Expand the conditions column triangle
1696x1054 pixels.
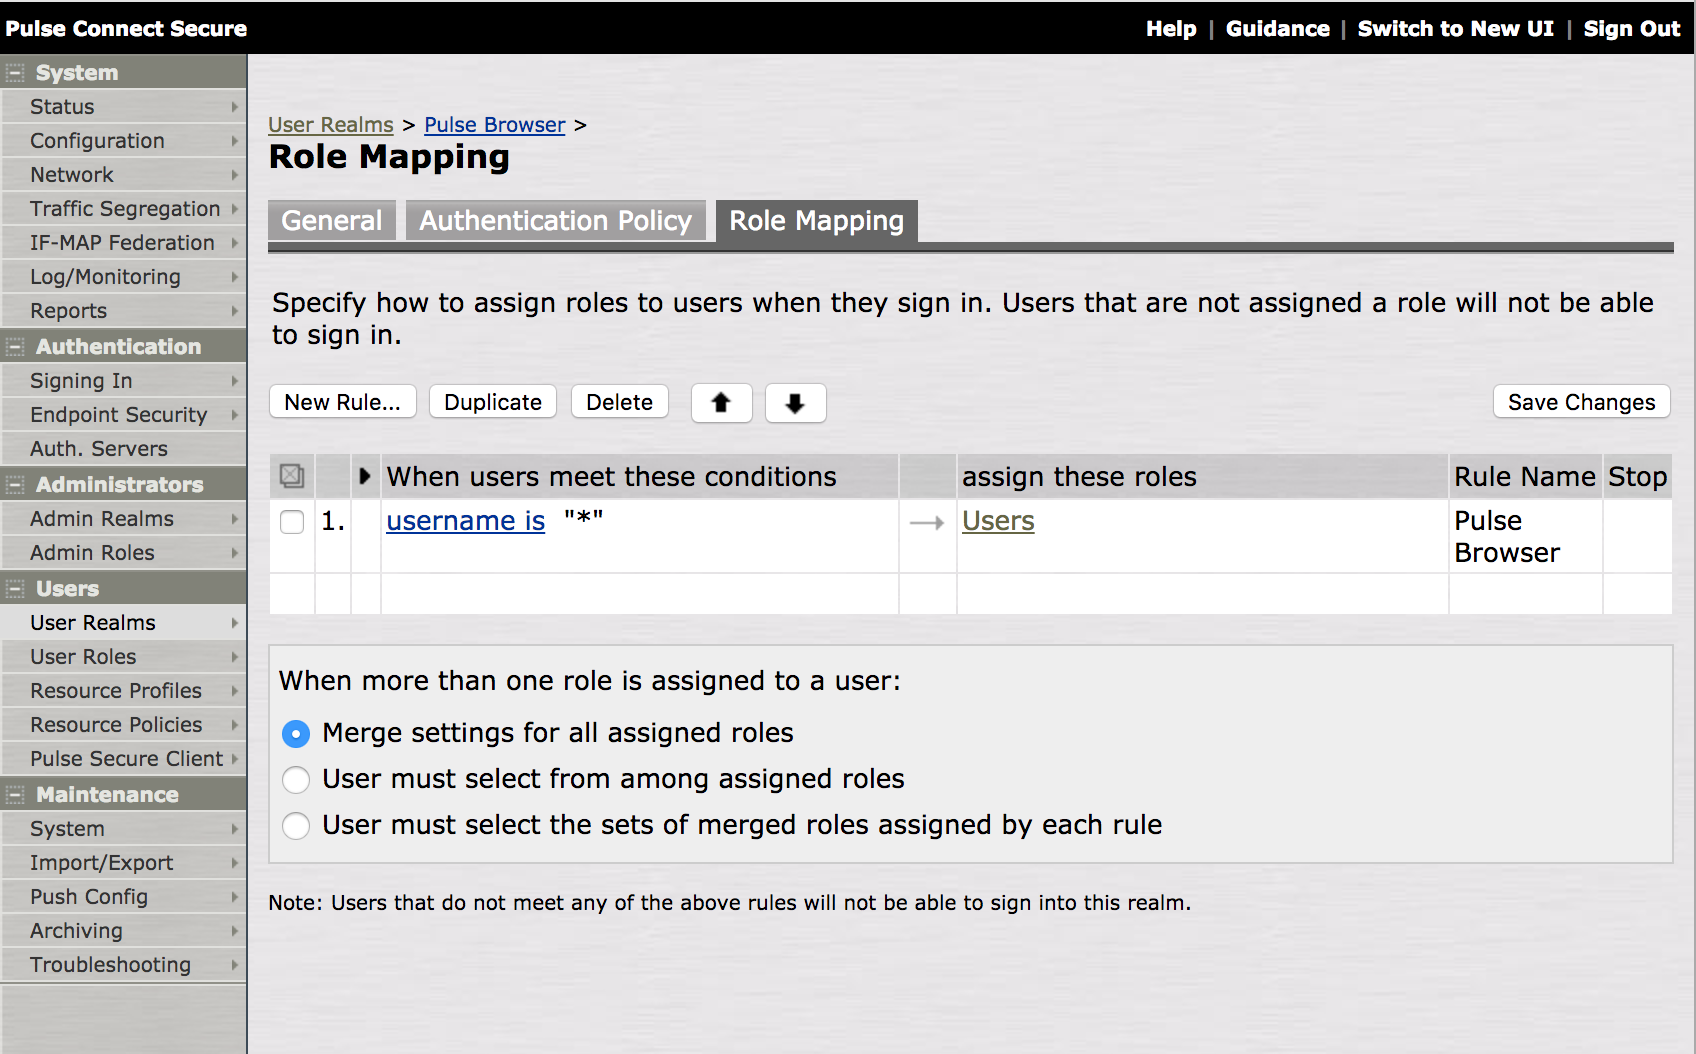click(x=365, y=476)
